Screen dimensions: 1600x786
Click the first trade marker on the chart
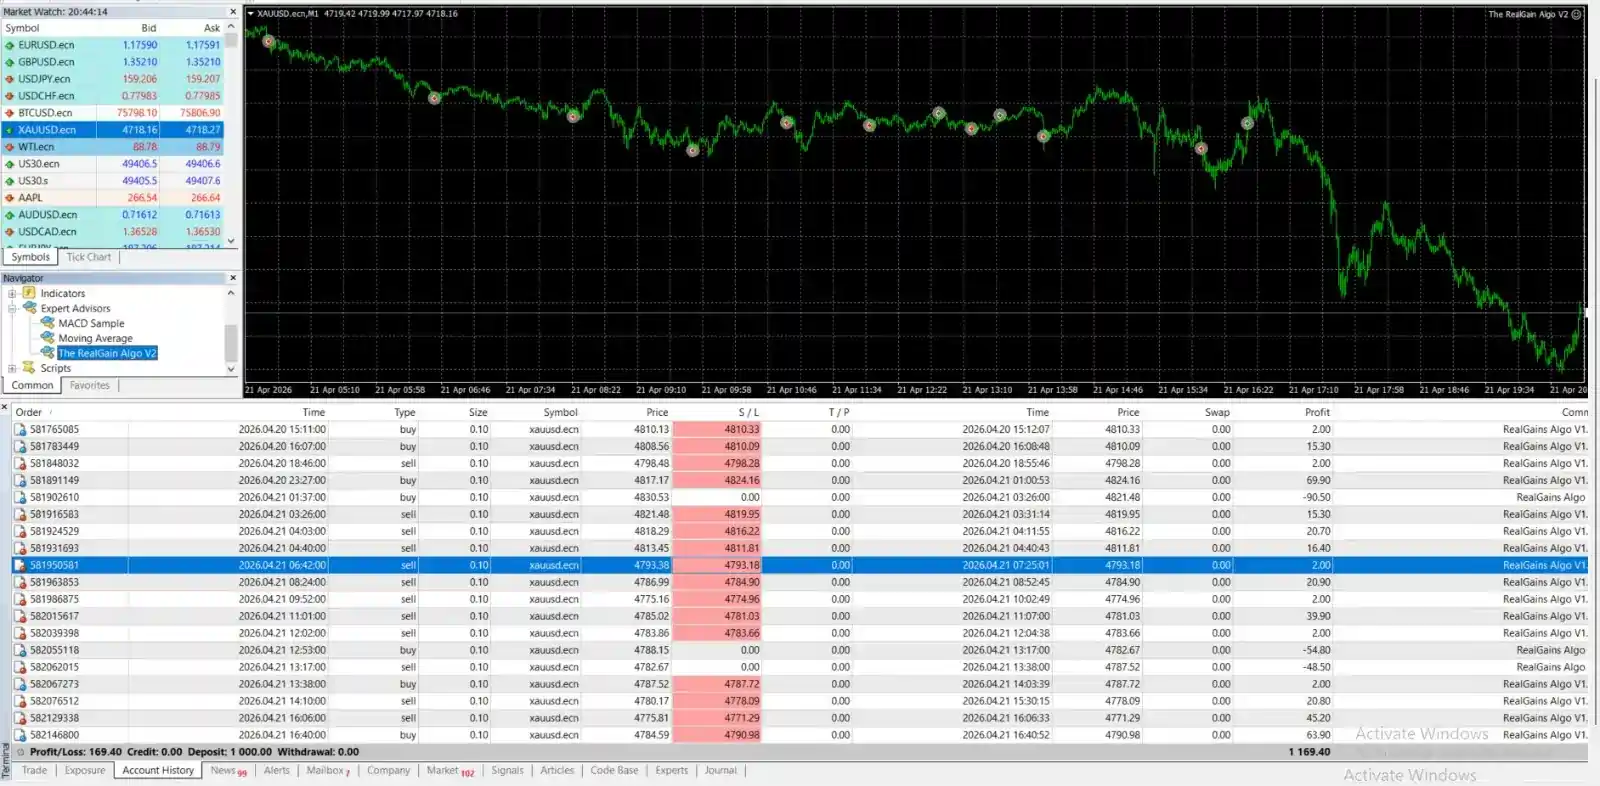click(268, 41)
